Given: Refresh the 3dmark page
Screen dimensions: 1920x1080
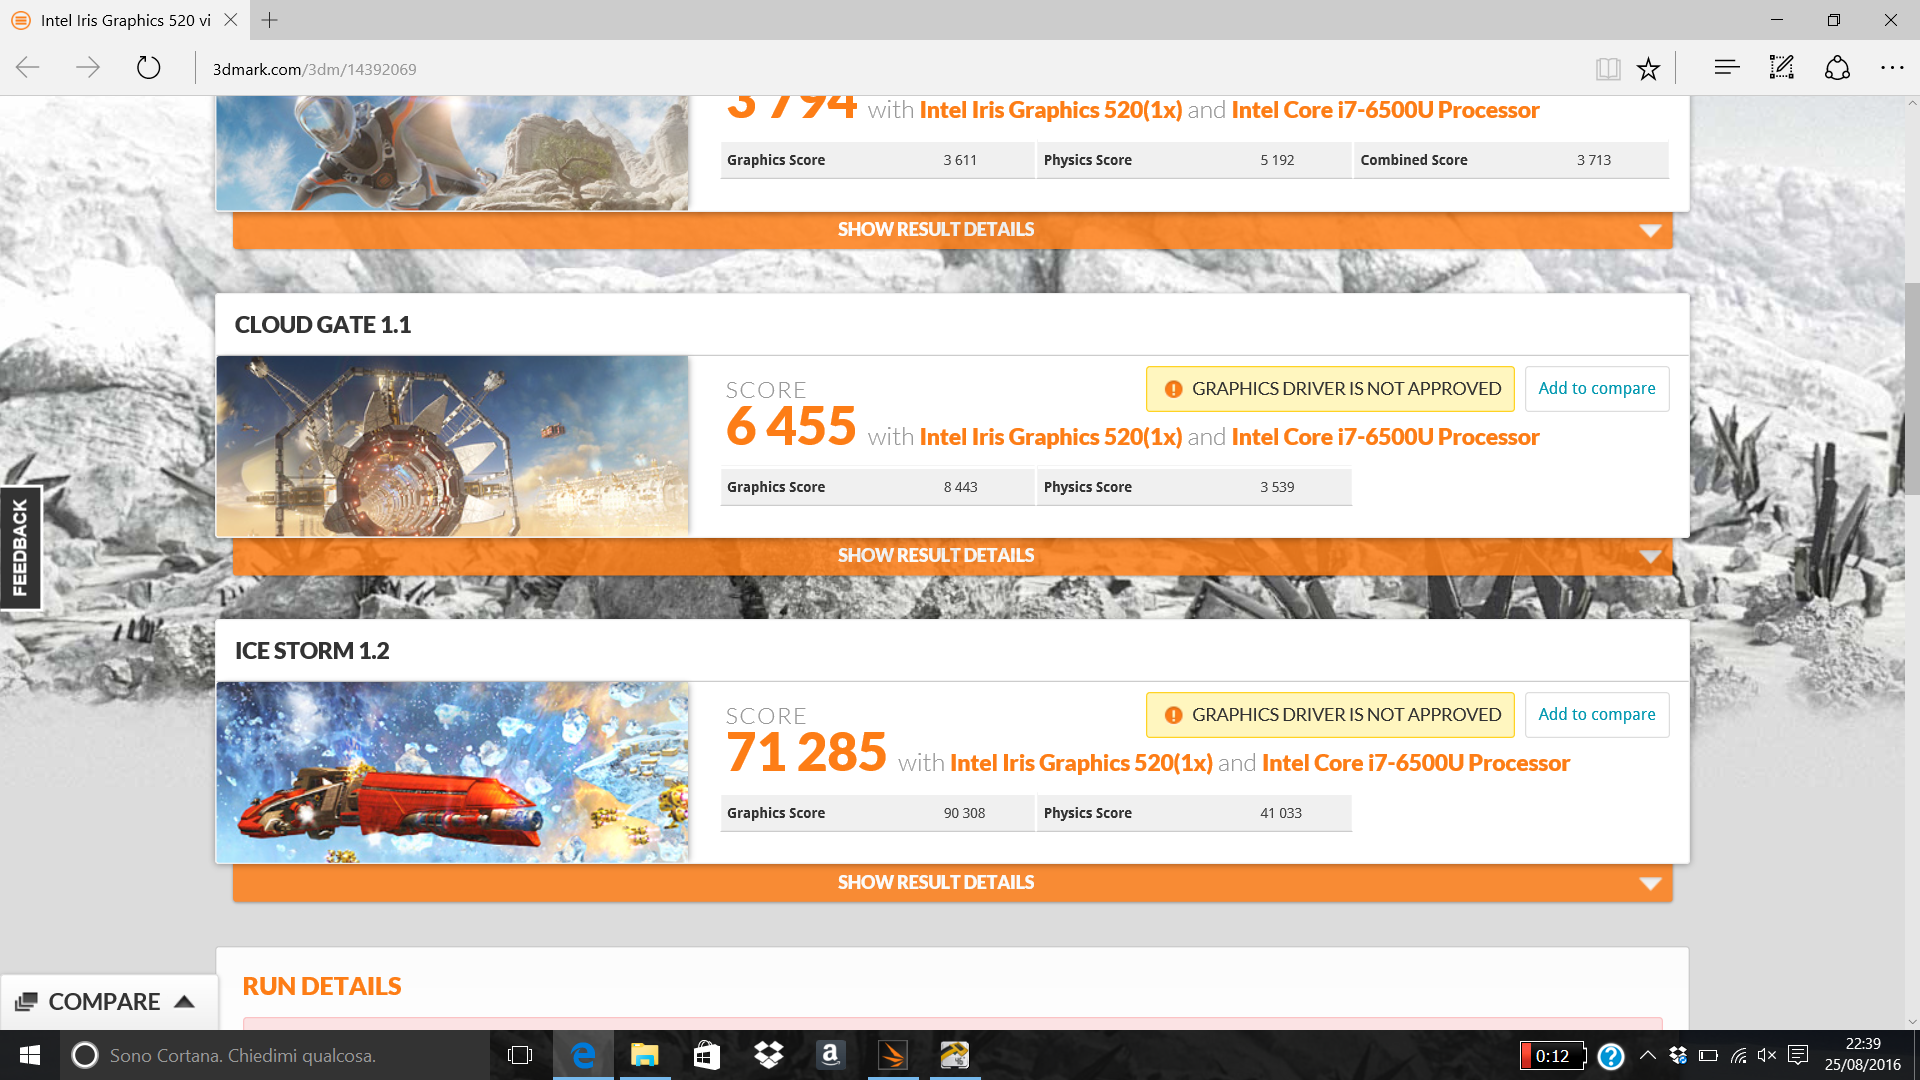Looking at the screenshot, I should coord(148,68).
